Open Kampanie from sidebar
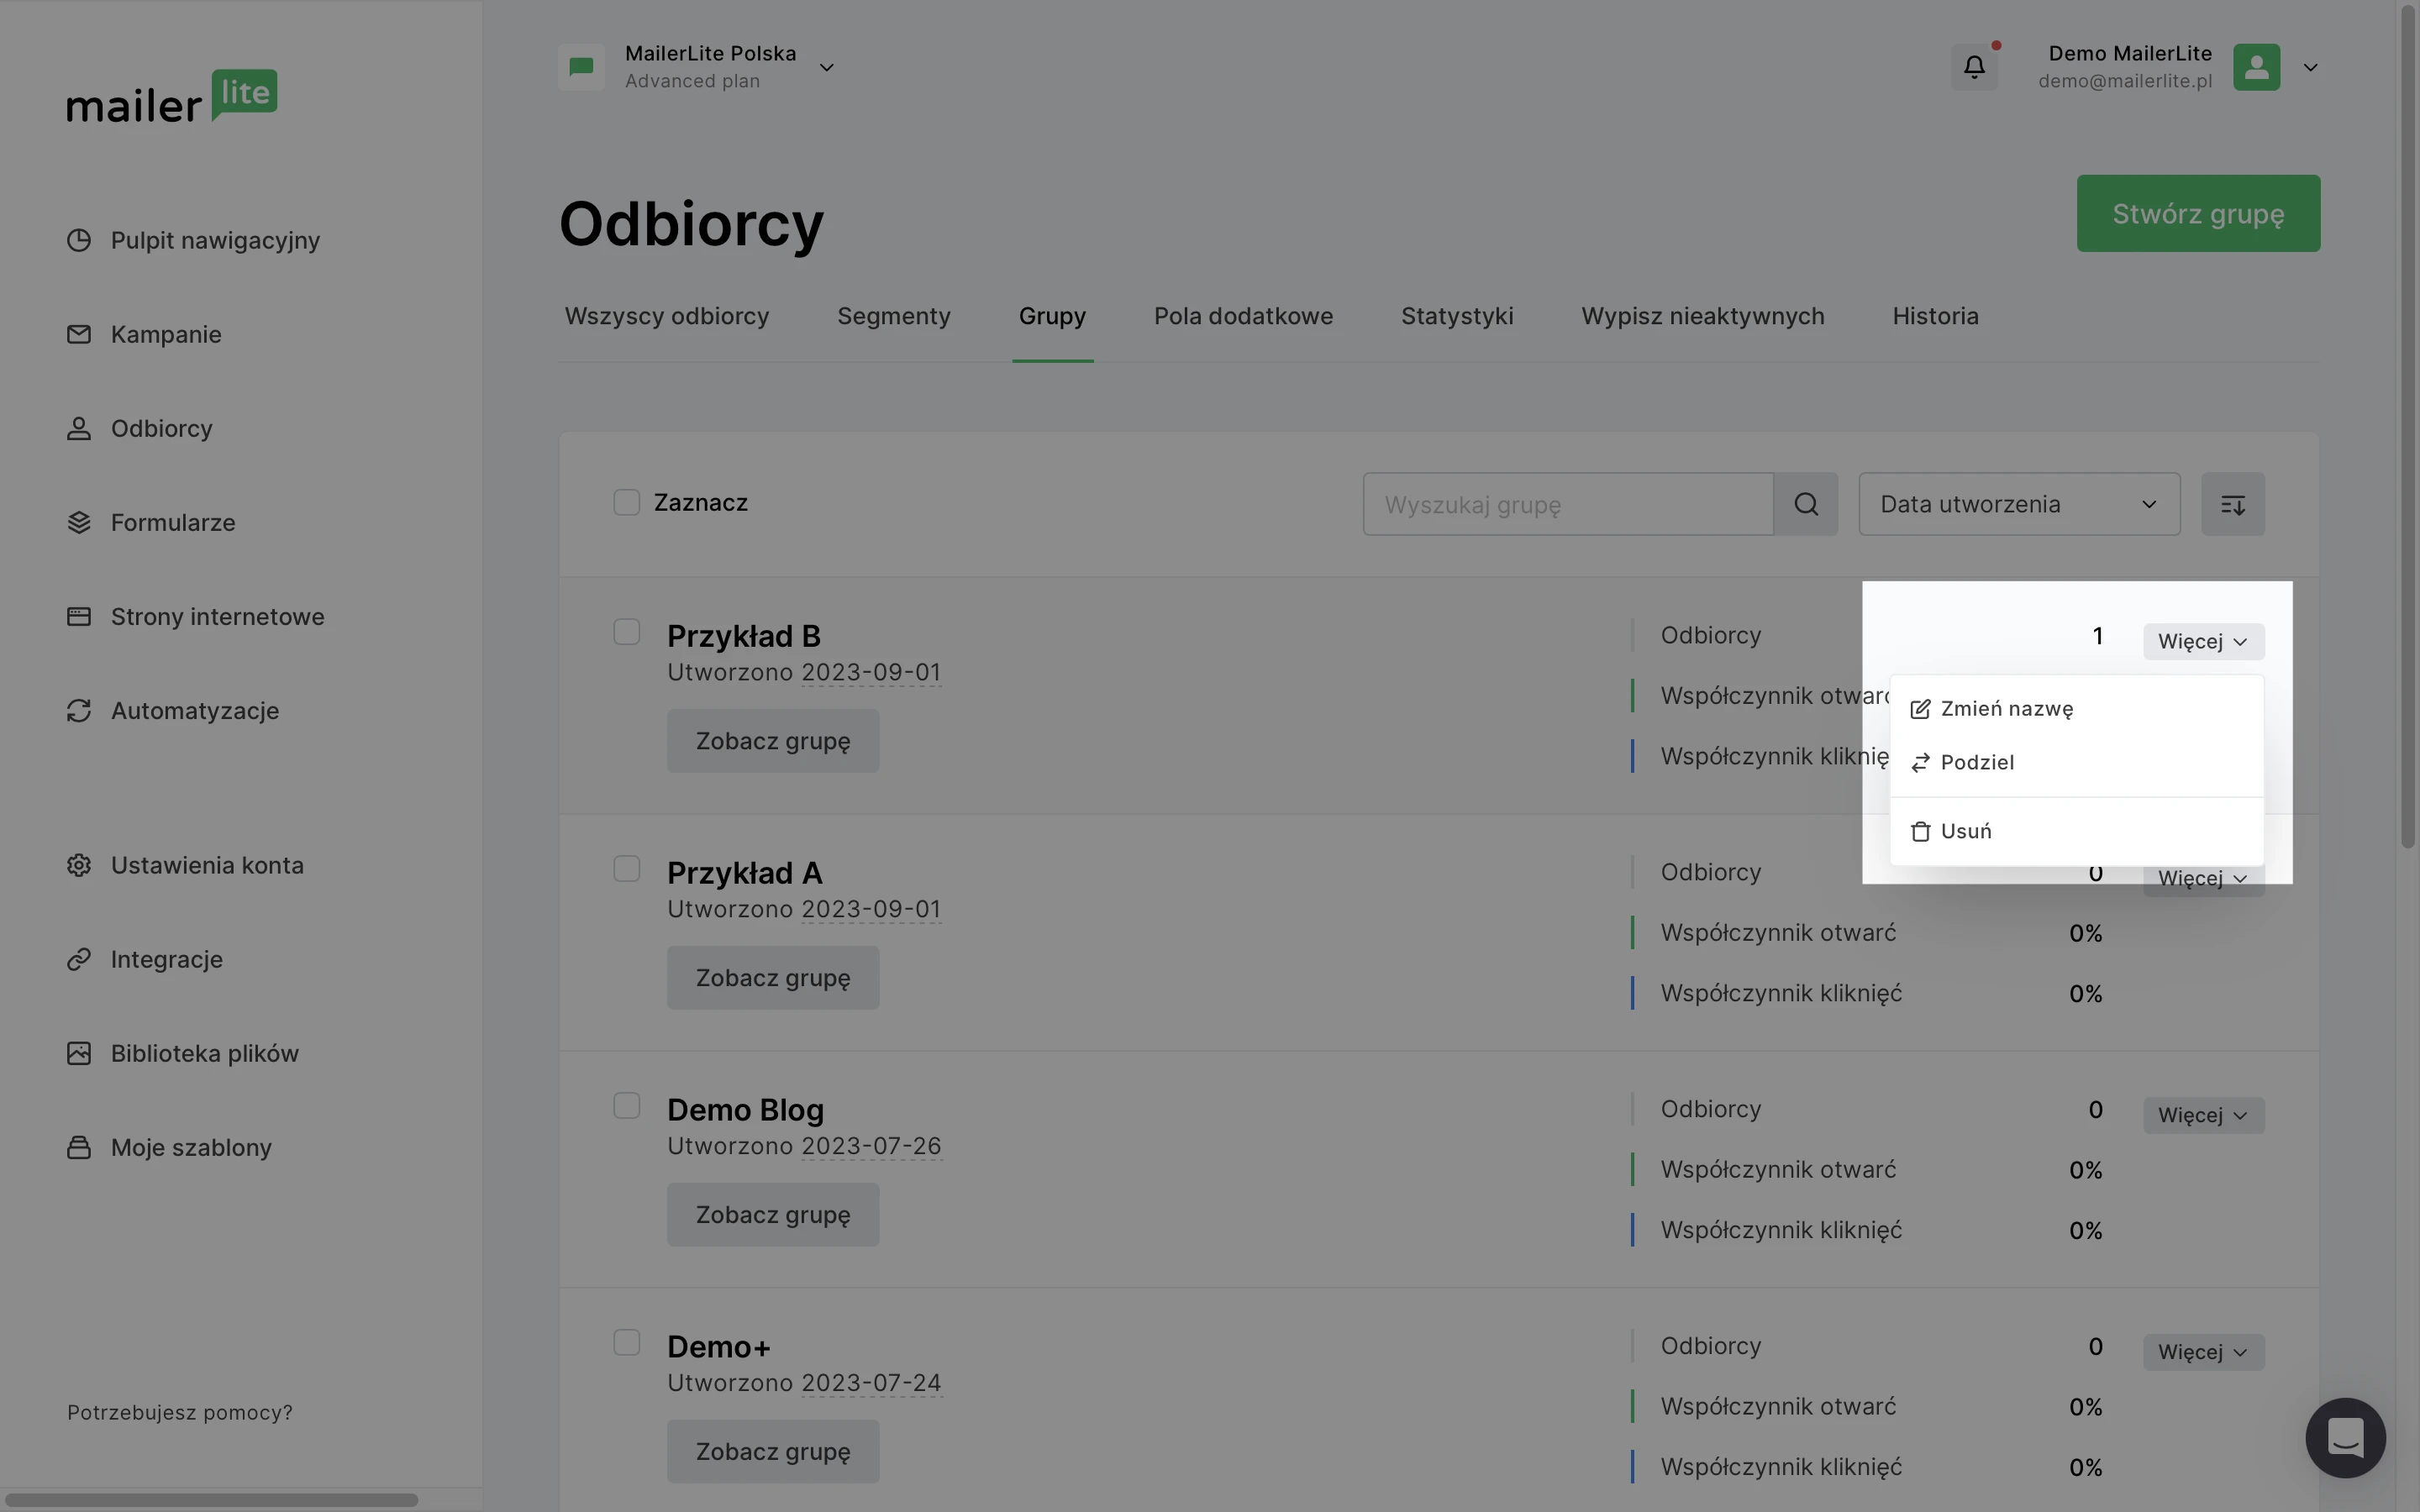Screen dimensions: 2420x1512 tap(166, 334)
